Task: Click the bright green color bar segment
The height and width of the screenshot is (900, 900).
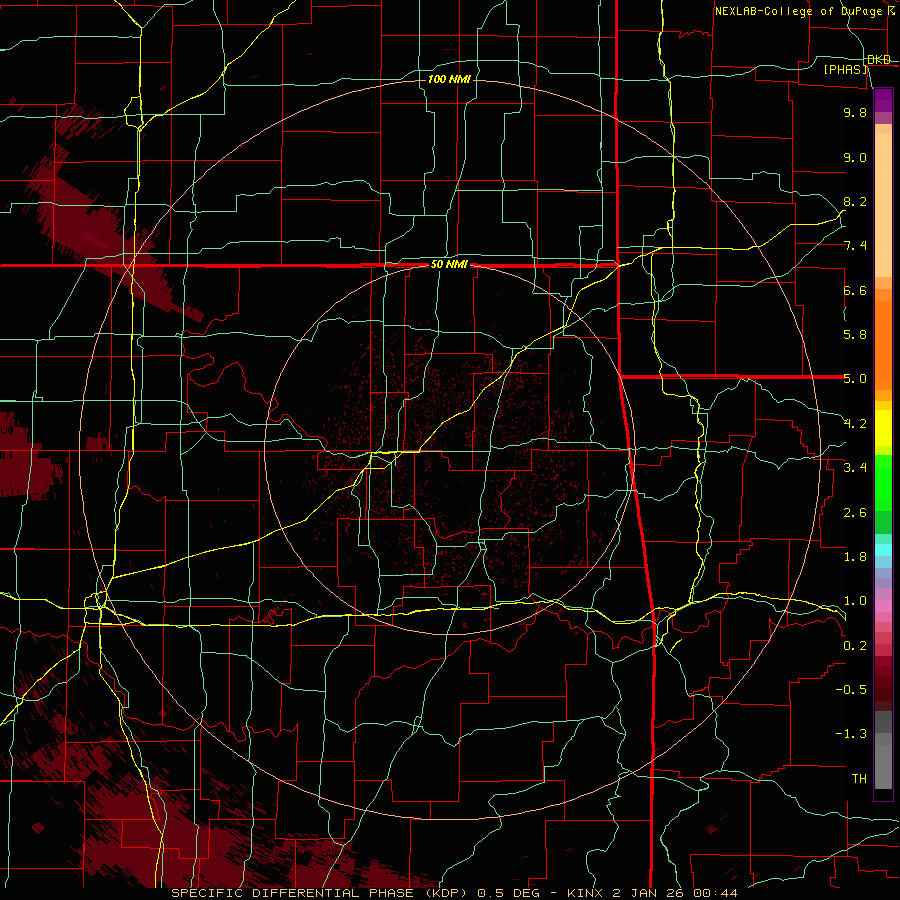Action: (883, 483)
